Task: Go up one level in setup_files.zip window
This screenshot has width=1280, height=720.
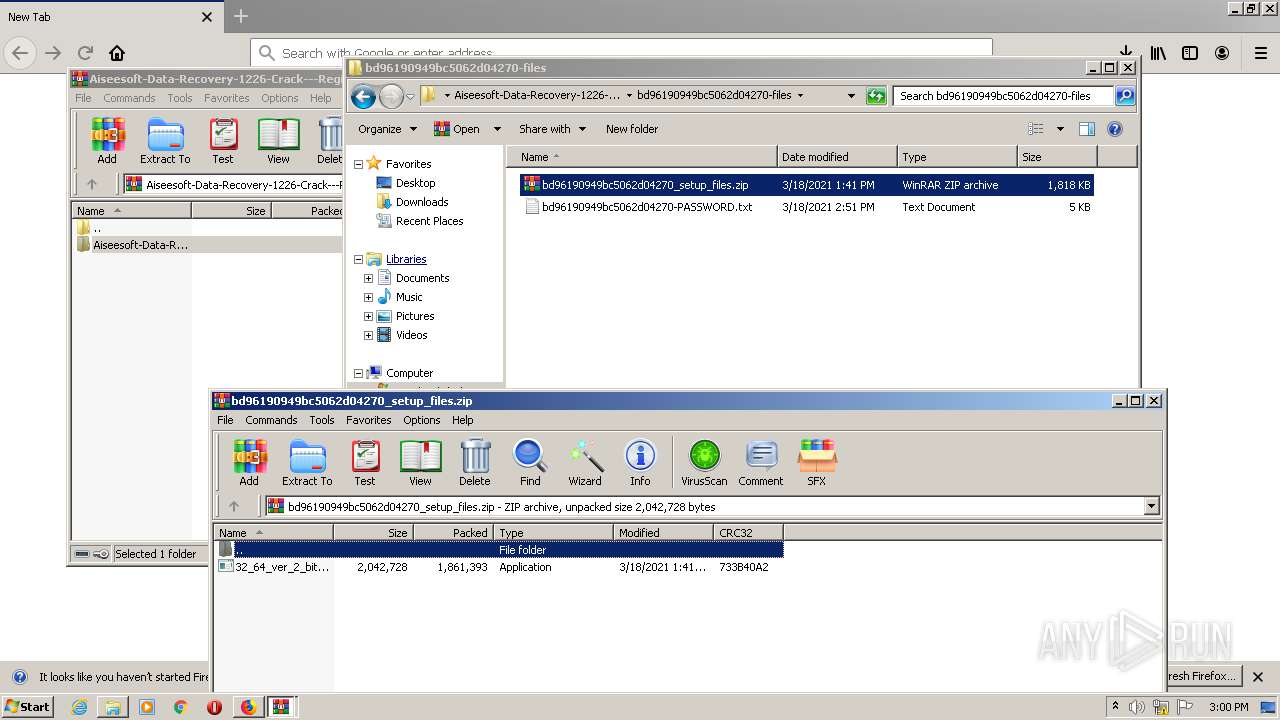Action: [x=234, y=507]
